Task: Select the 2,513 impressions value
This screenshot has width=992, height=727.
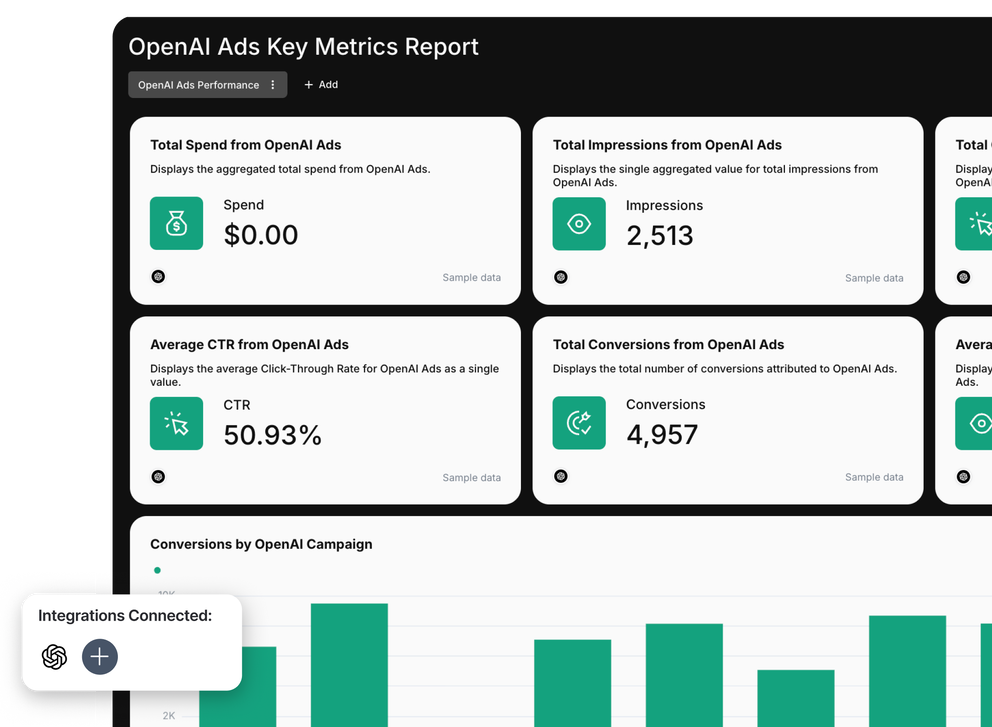Action: (660, 236)
